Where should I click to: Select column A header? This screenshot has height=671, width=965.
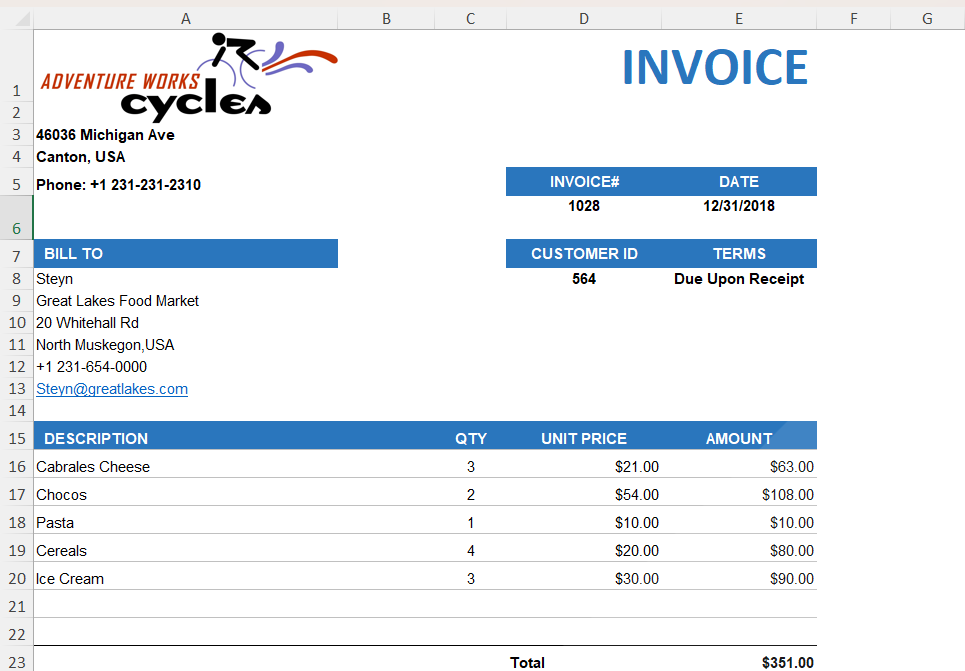[x=186, y=19]
